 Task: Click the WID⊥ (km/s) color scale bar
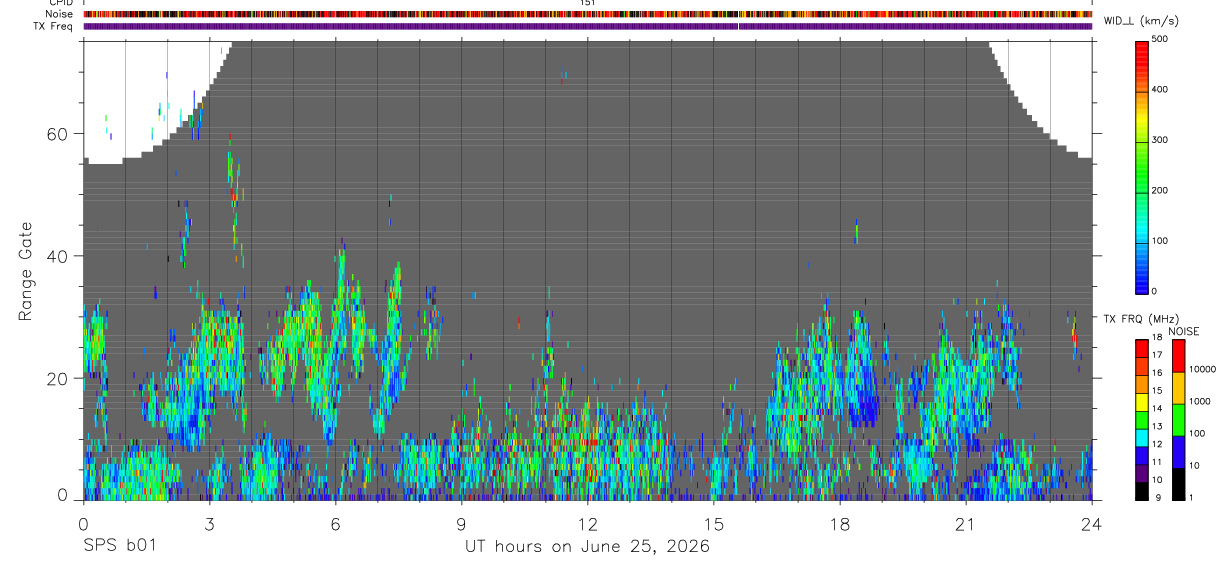coord(1142,165)
